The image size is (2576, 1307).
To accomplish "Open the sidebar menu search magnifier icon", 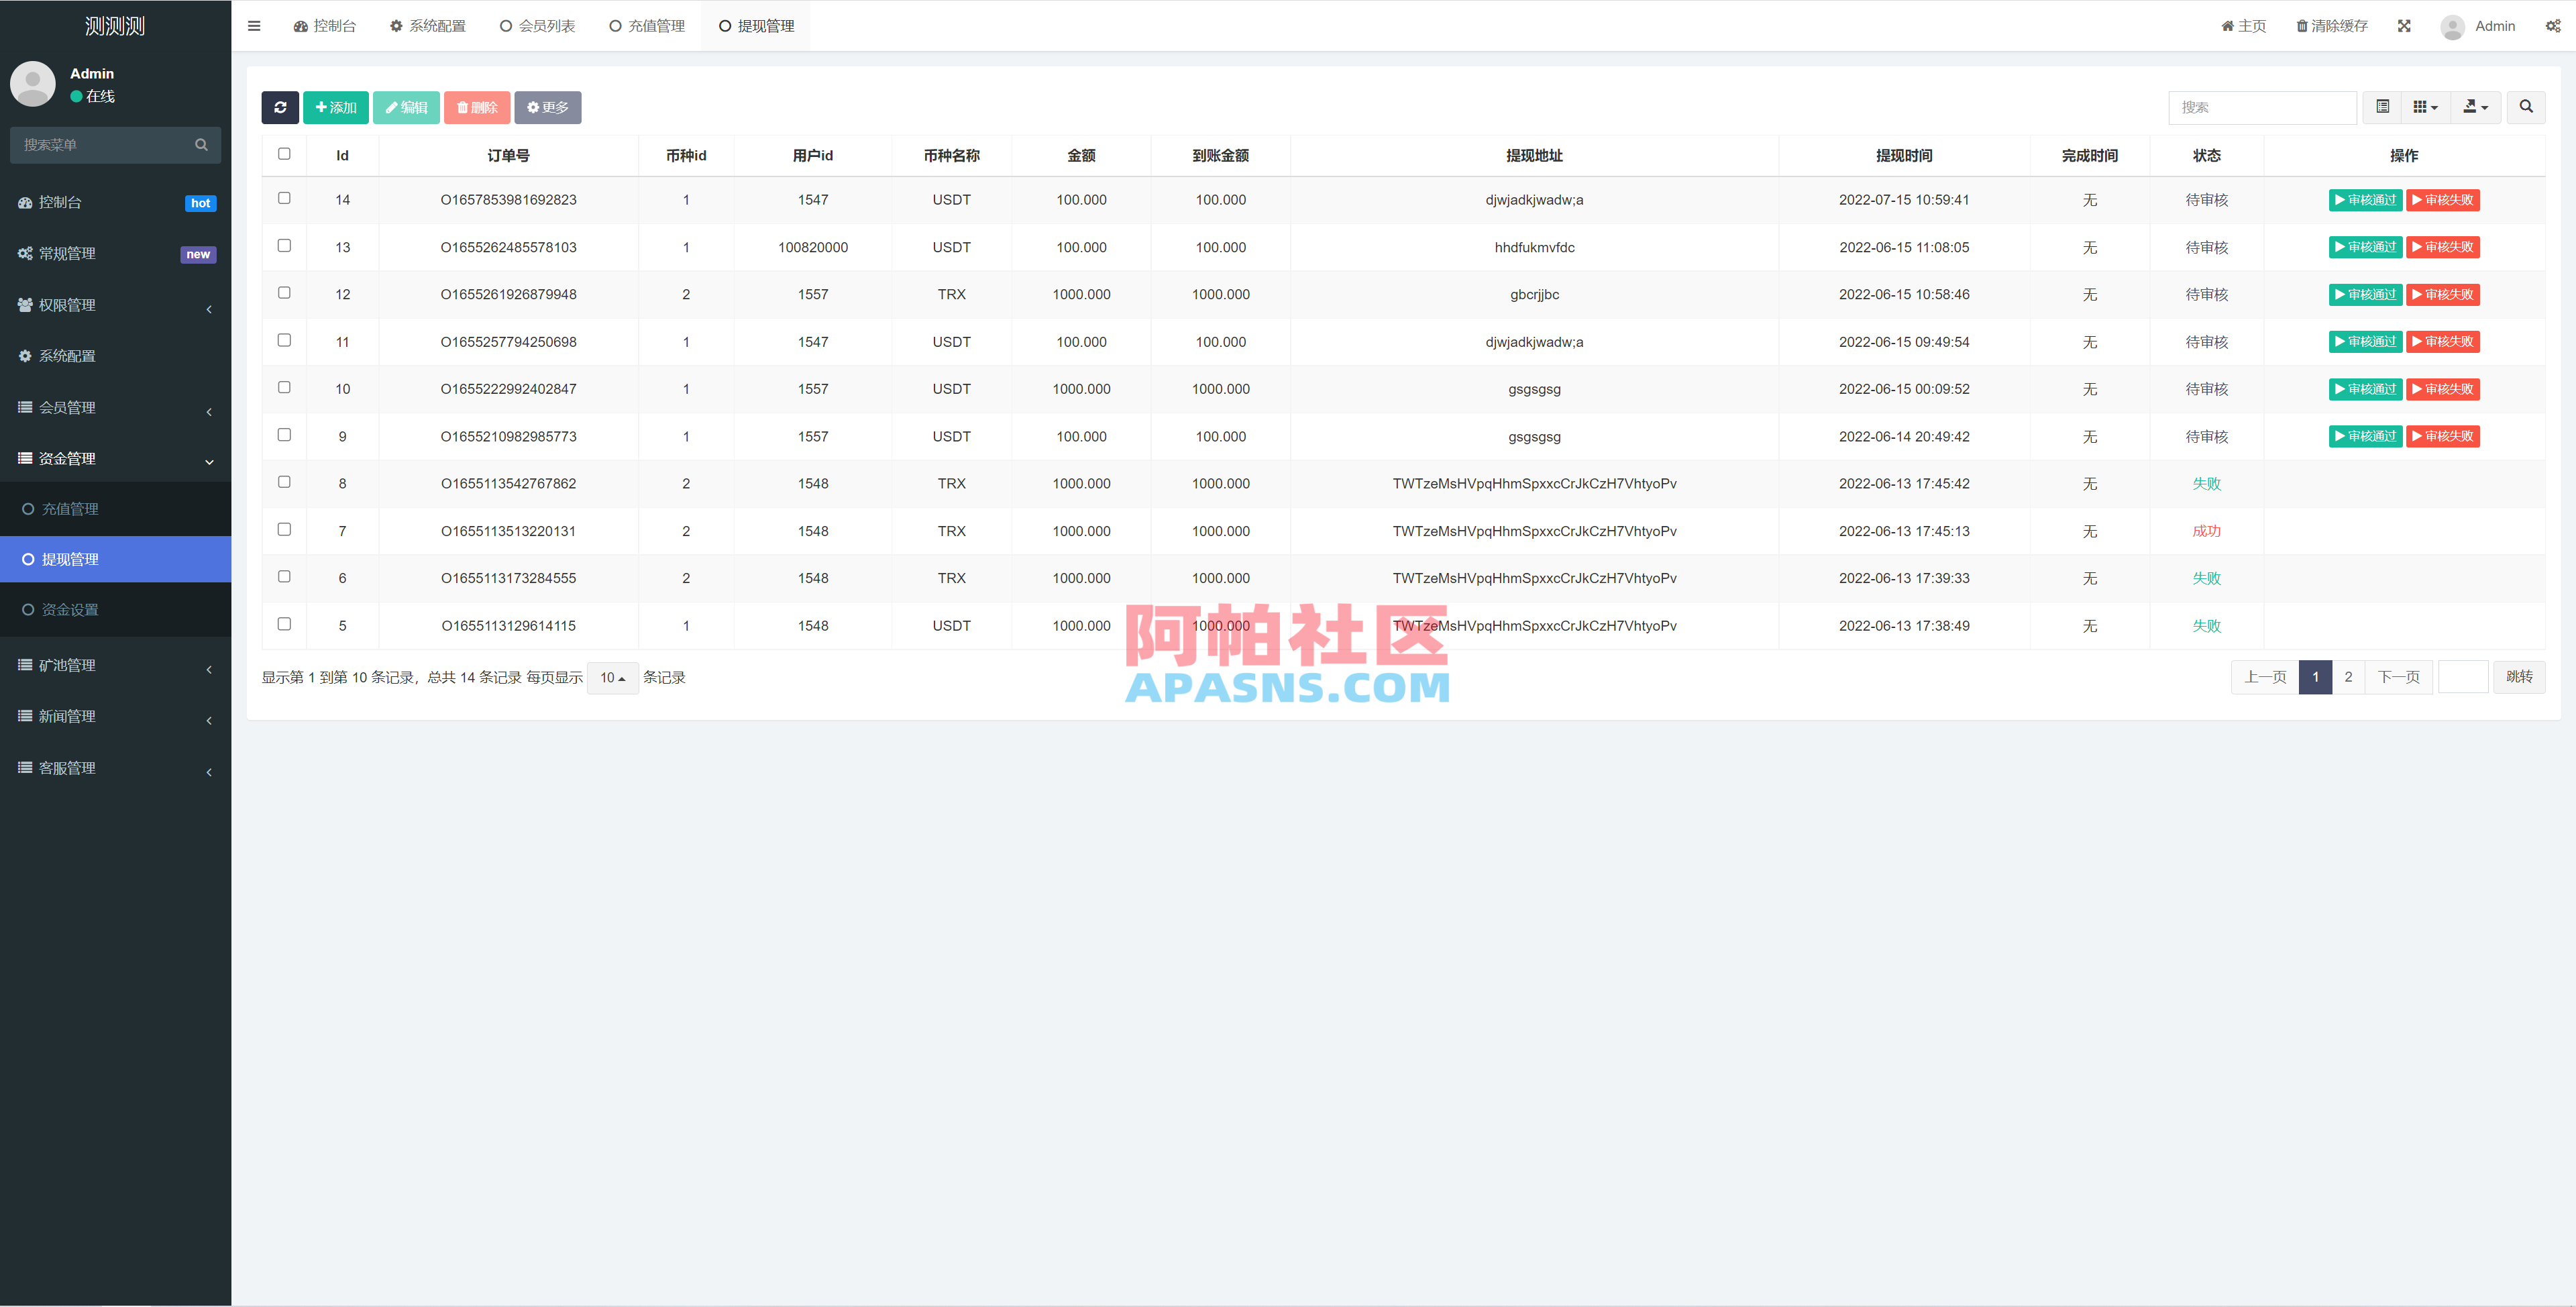I will pos(201,144).
